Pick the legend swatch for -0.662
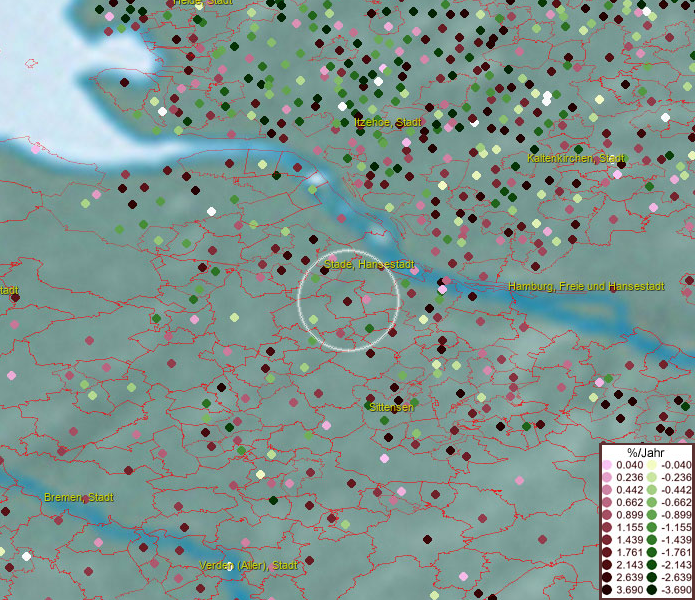Image resolution: width=695 pixels, height=600 pixels. pos(652,503)
